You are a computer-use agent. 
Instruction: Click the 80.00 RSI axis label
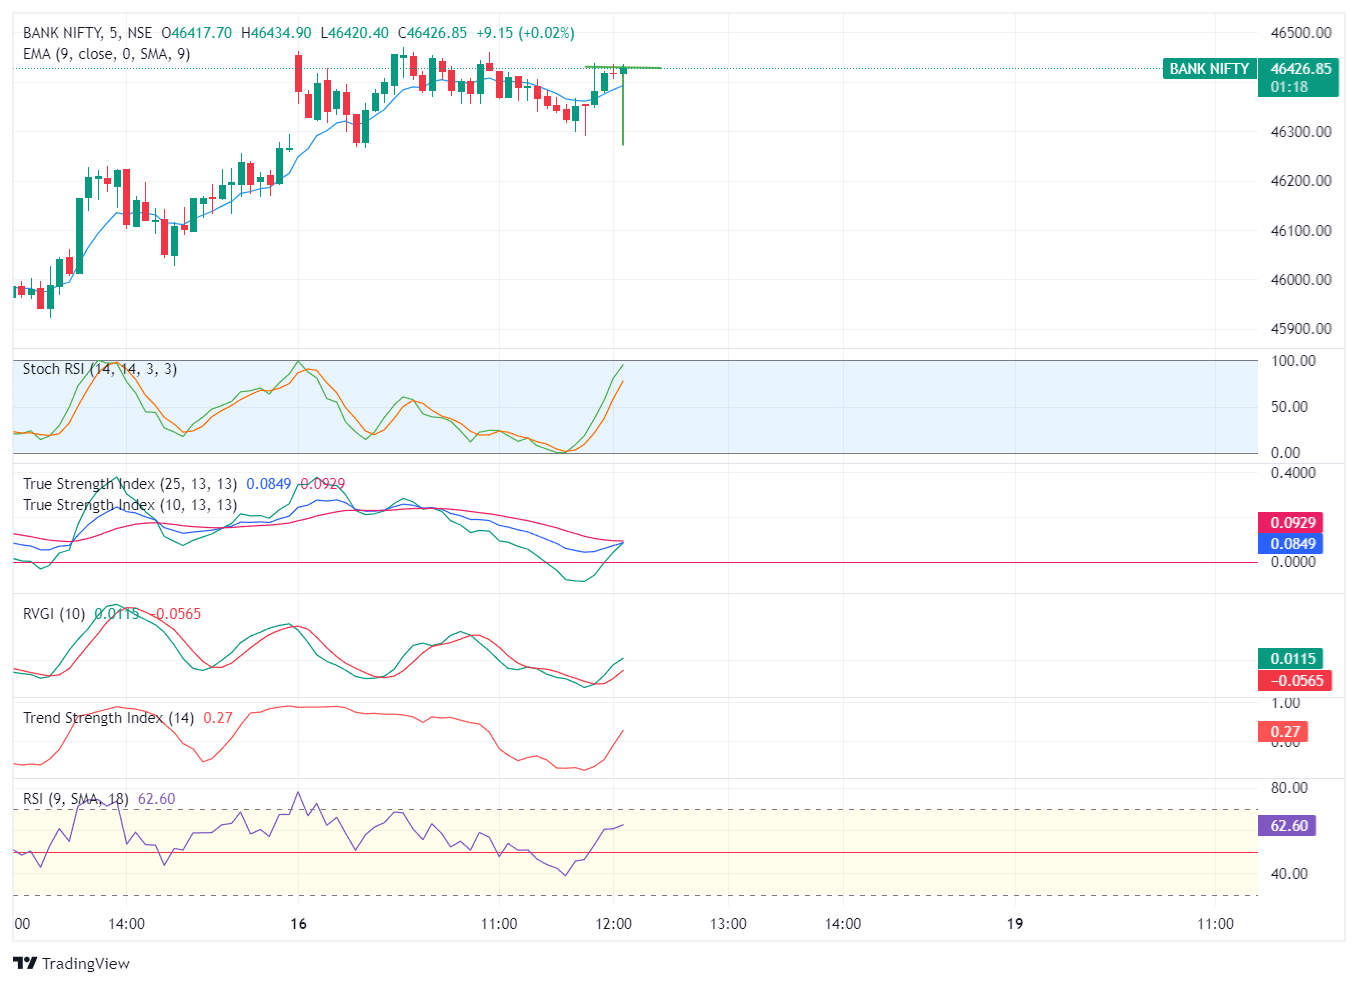pos(1289,788)
